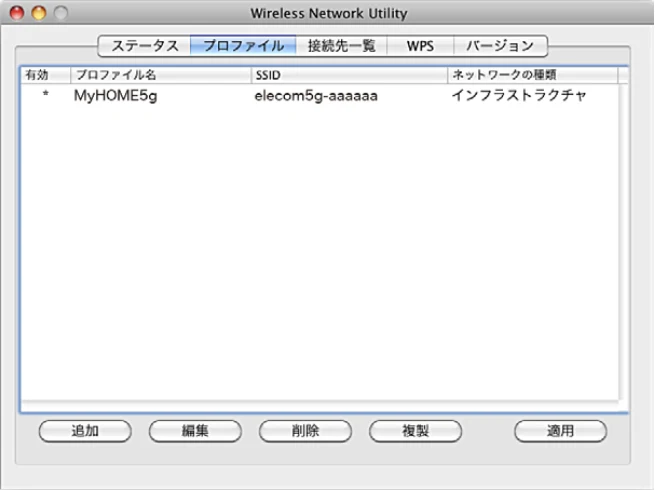Click the elecom5g-aaaaaa SSID cell
This screenshot has width=655, height=490.
(316, 96)
